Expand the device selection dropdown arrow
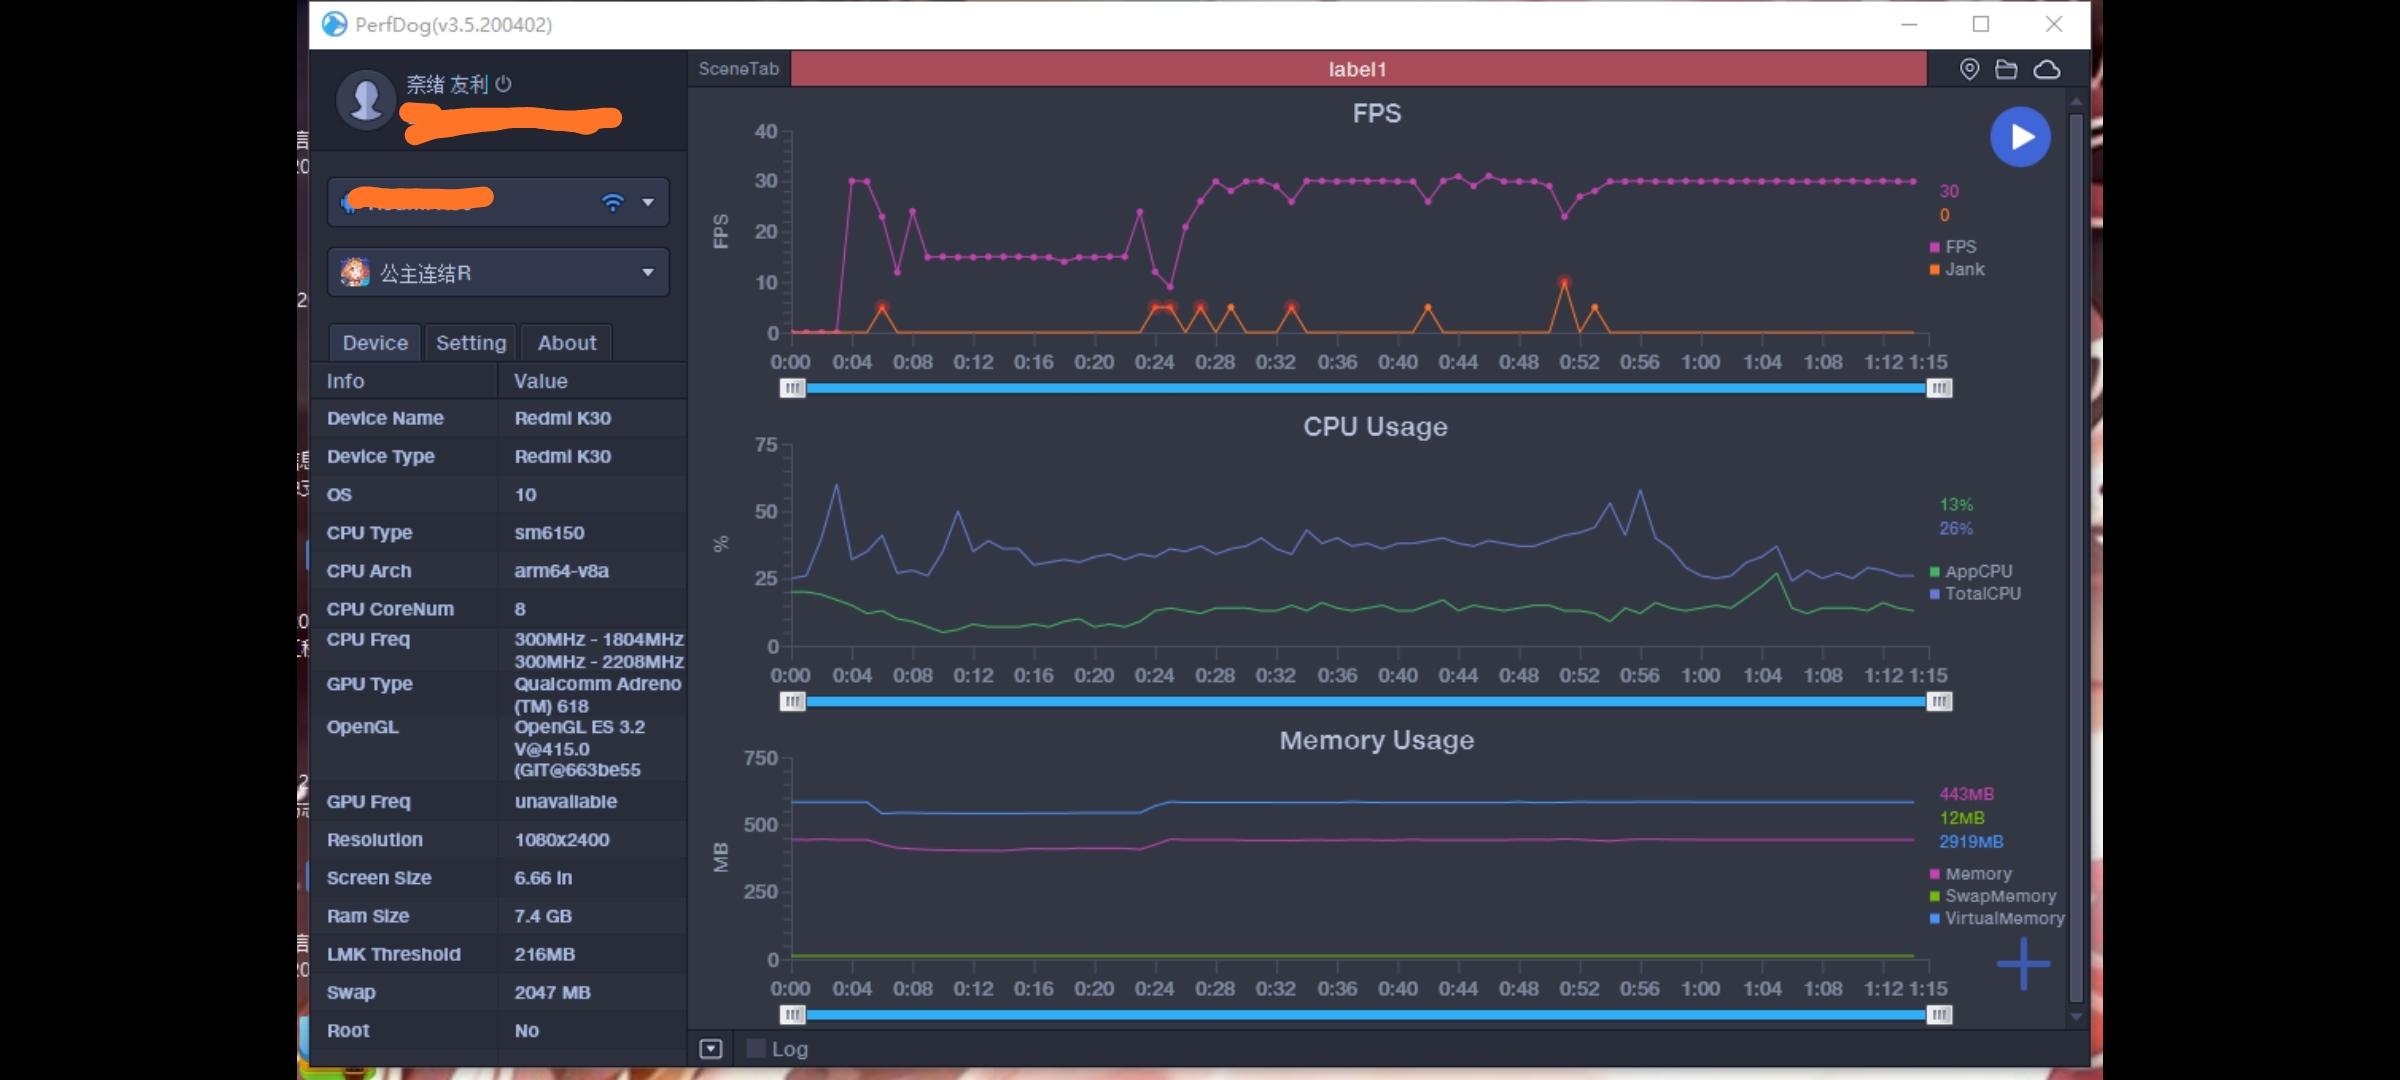Viewport: 2400px width, 1080px height. click(x=648, y=202)
